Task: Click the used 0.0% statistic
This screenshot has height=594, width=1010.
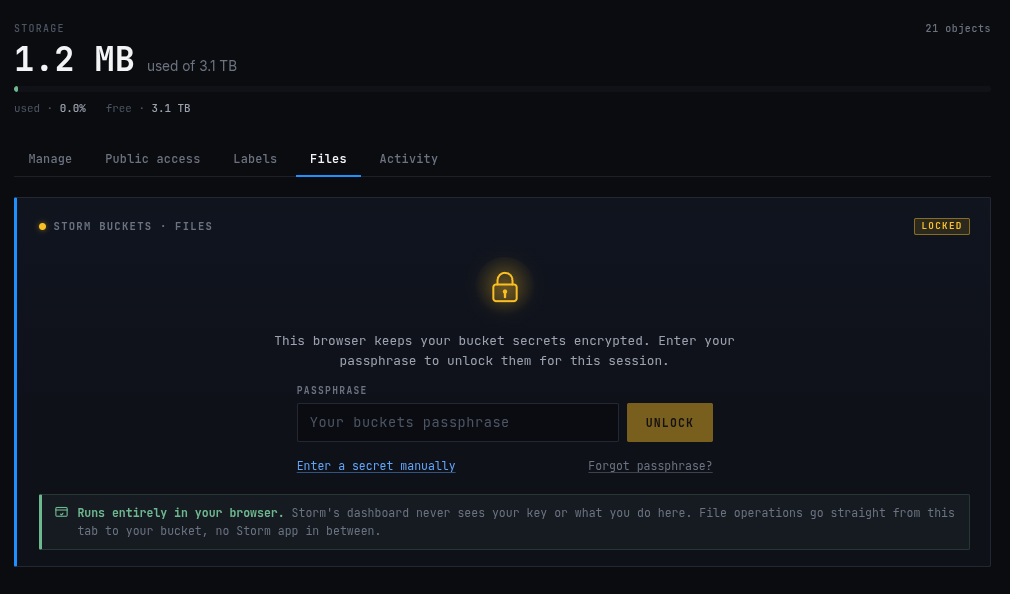Action: pos(50,108)
